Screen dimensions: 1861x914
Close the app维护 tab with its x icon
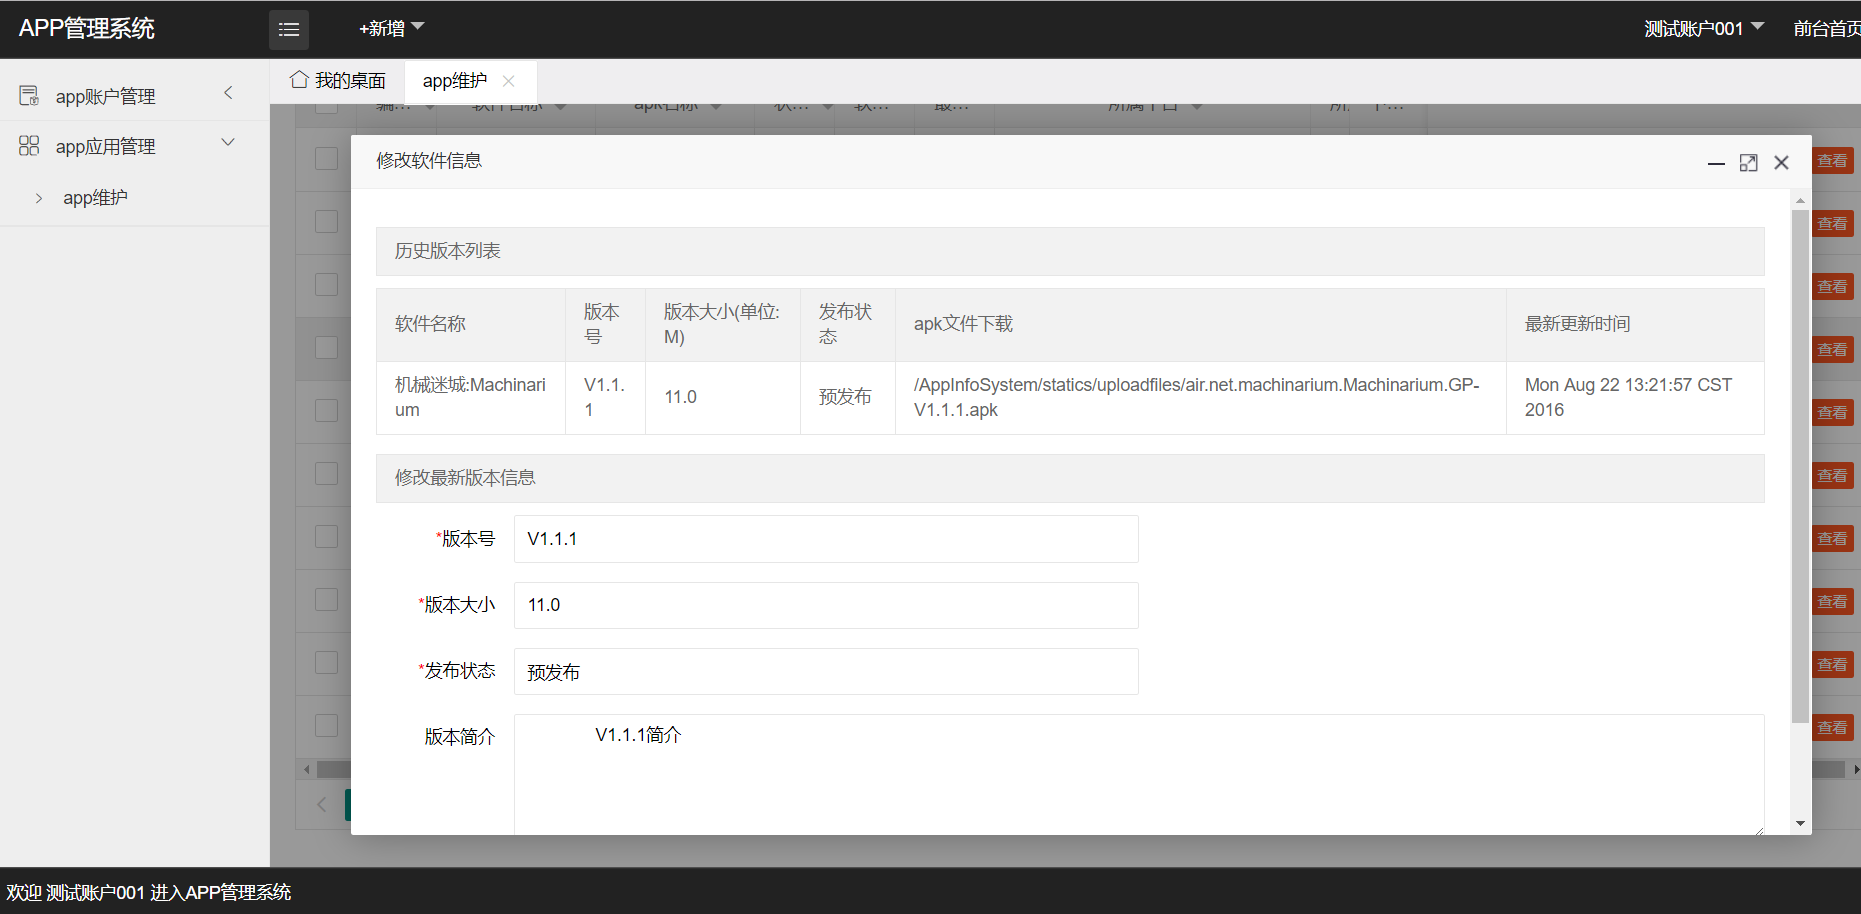509,81
